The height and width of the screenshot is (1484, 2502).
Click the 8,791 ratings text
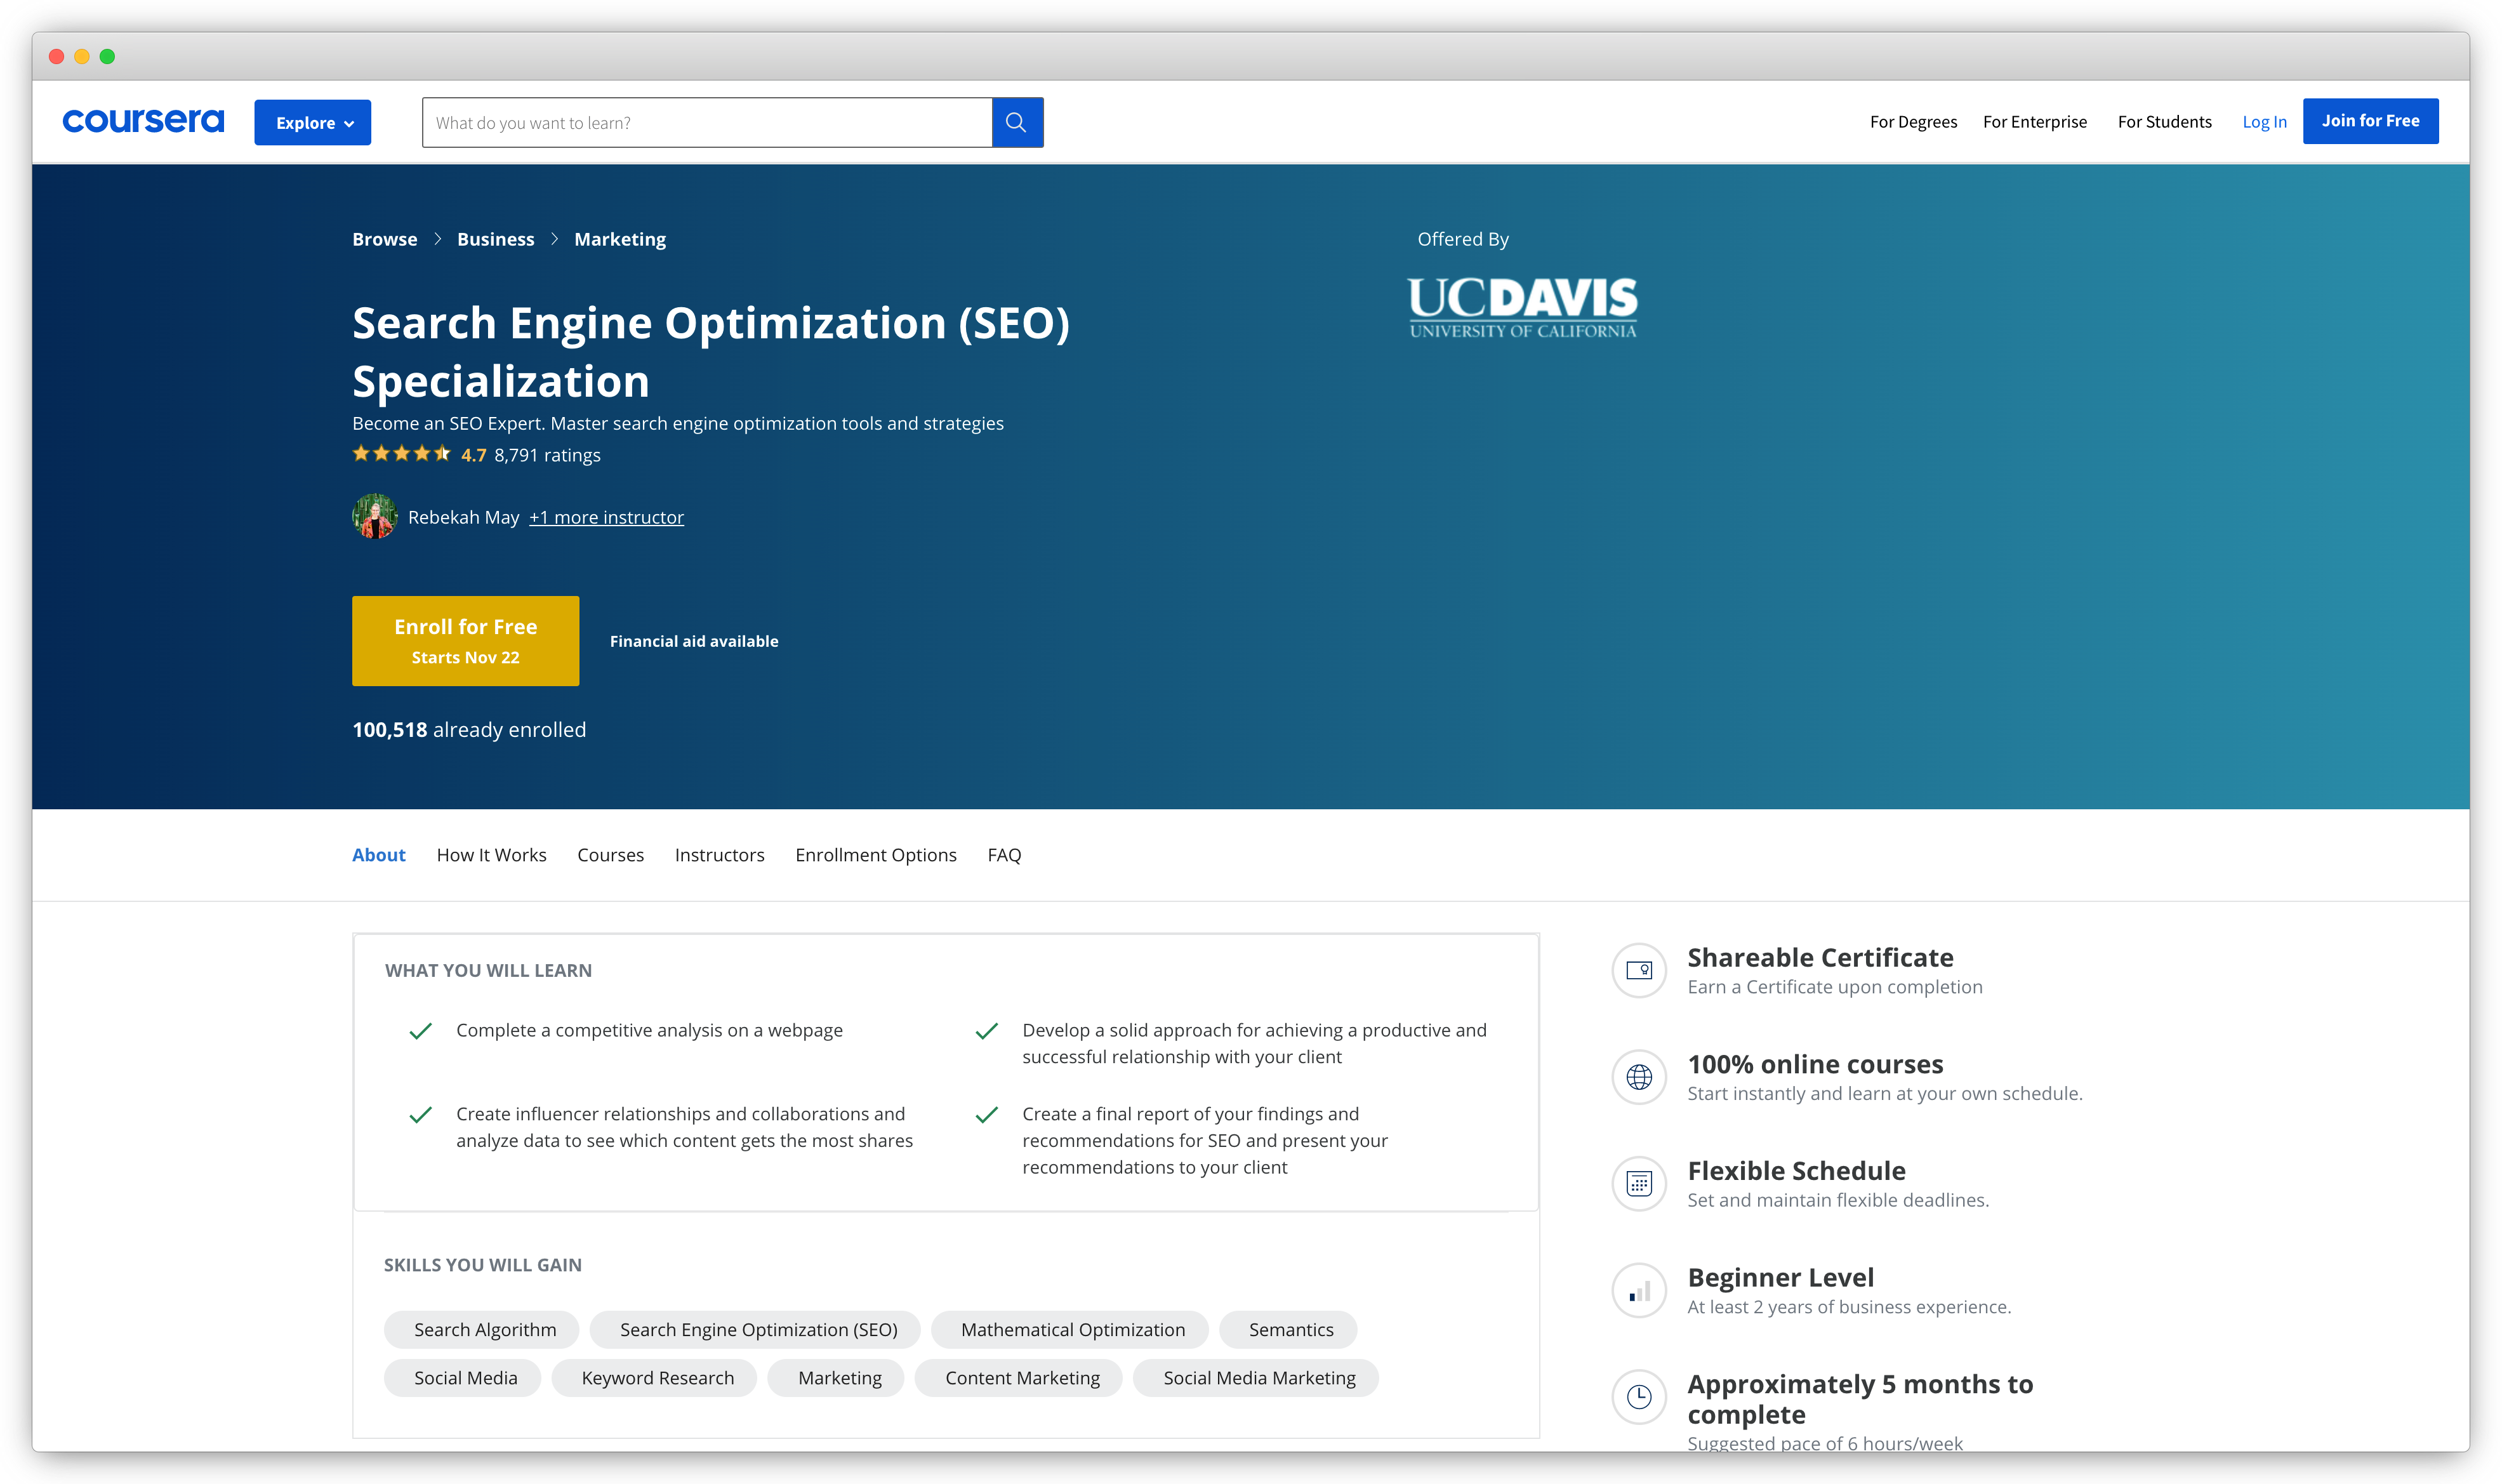(x=547, y=455)
